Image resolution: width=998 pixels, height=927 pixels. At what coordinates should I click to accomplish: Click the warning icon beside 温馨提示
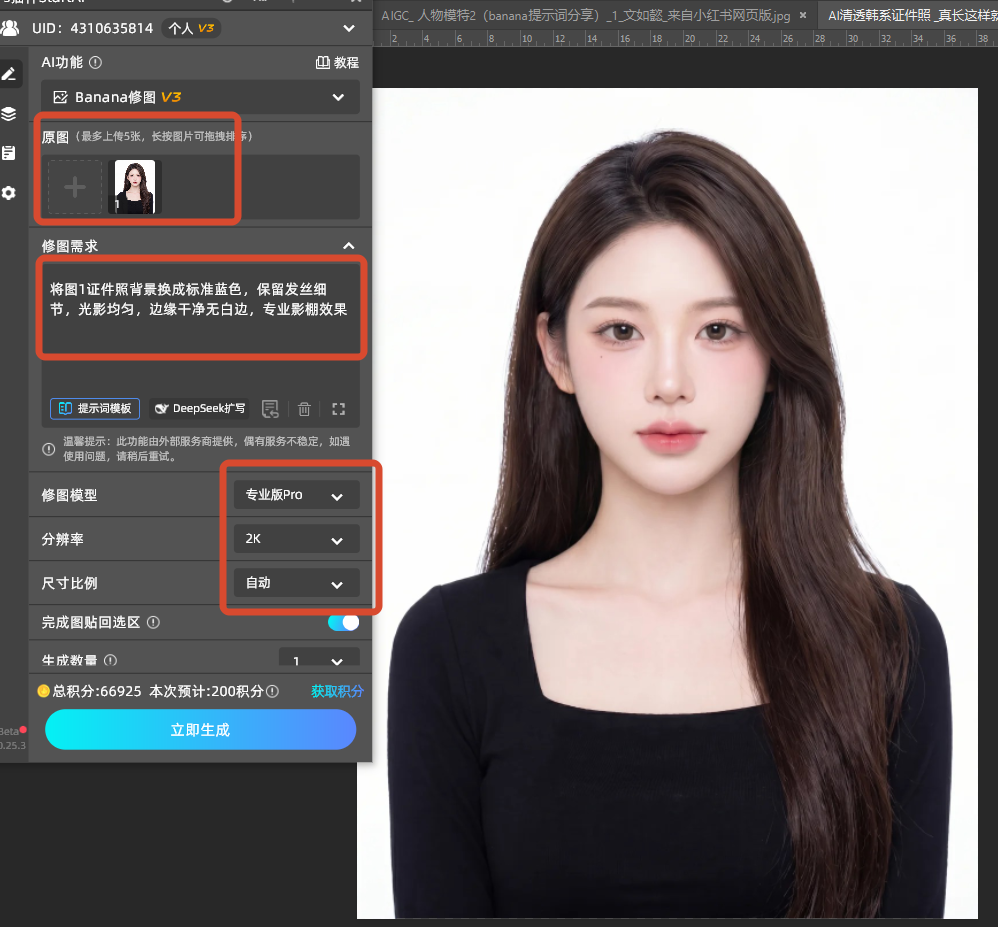pyautogui.click(x=48, y=449)
